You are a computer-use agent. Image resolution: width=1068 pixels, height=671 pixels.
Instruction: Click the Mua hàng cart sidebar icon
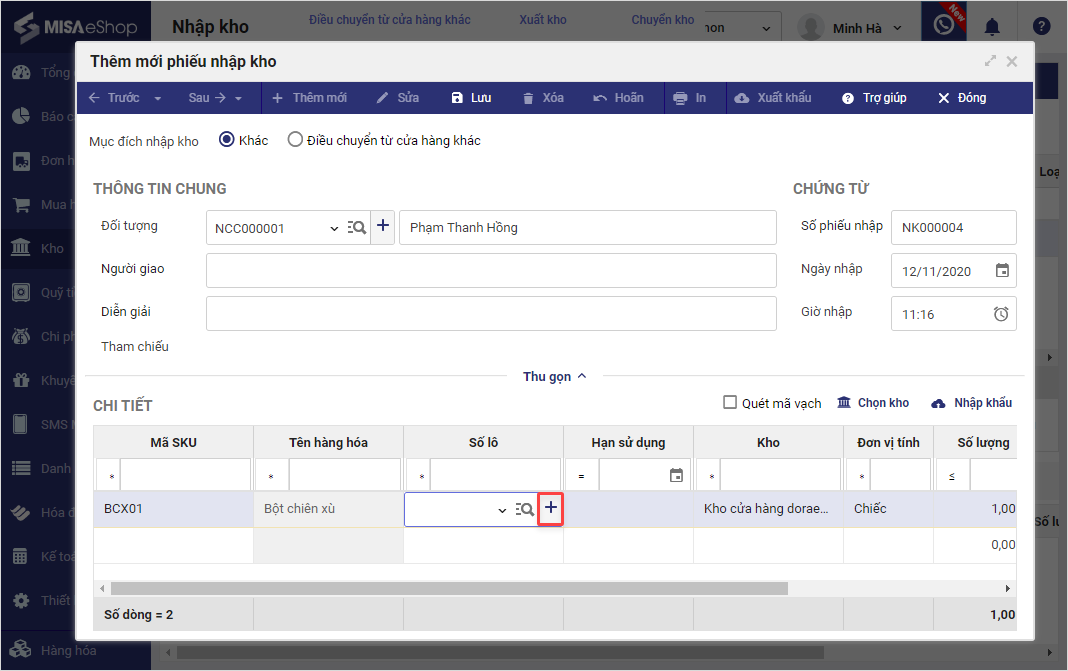point(21,204)
